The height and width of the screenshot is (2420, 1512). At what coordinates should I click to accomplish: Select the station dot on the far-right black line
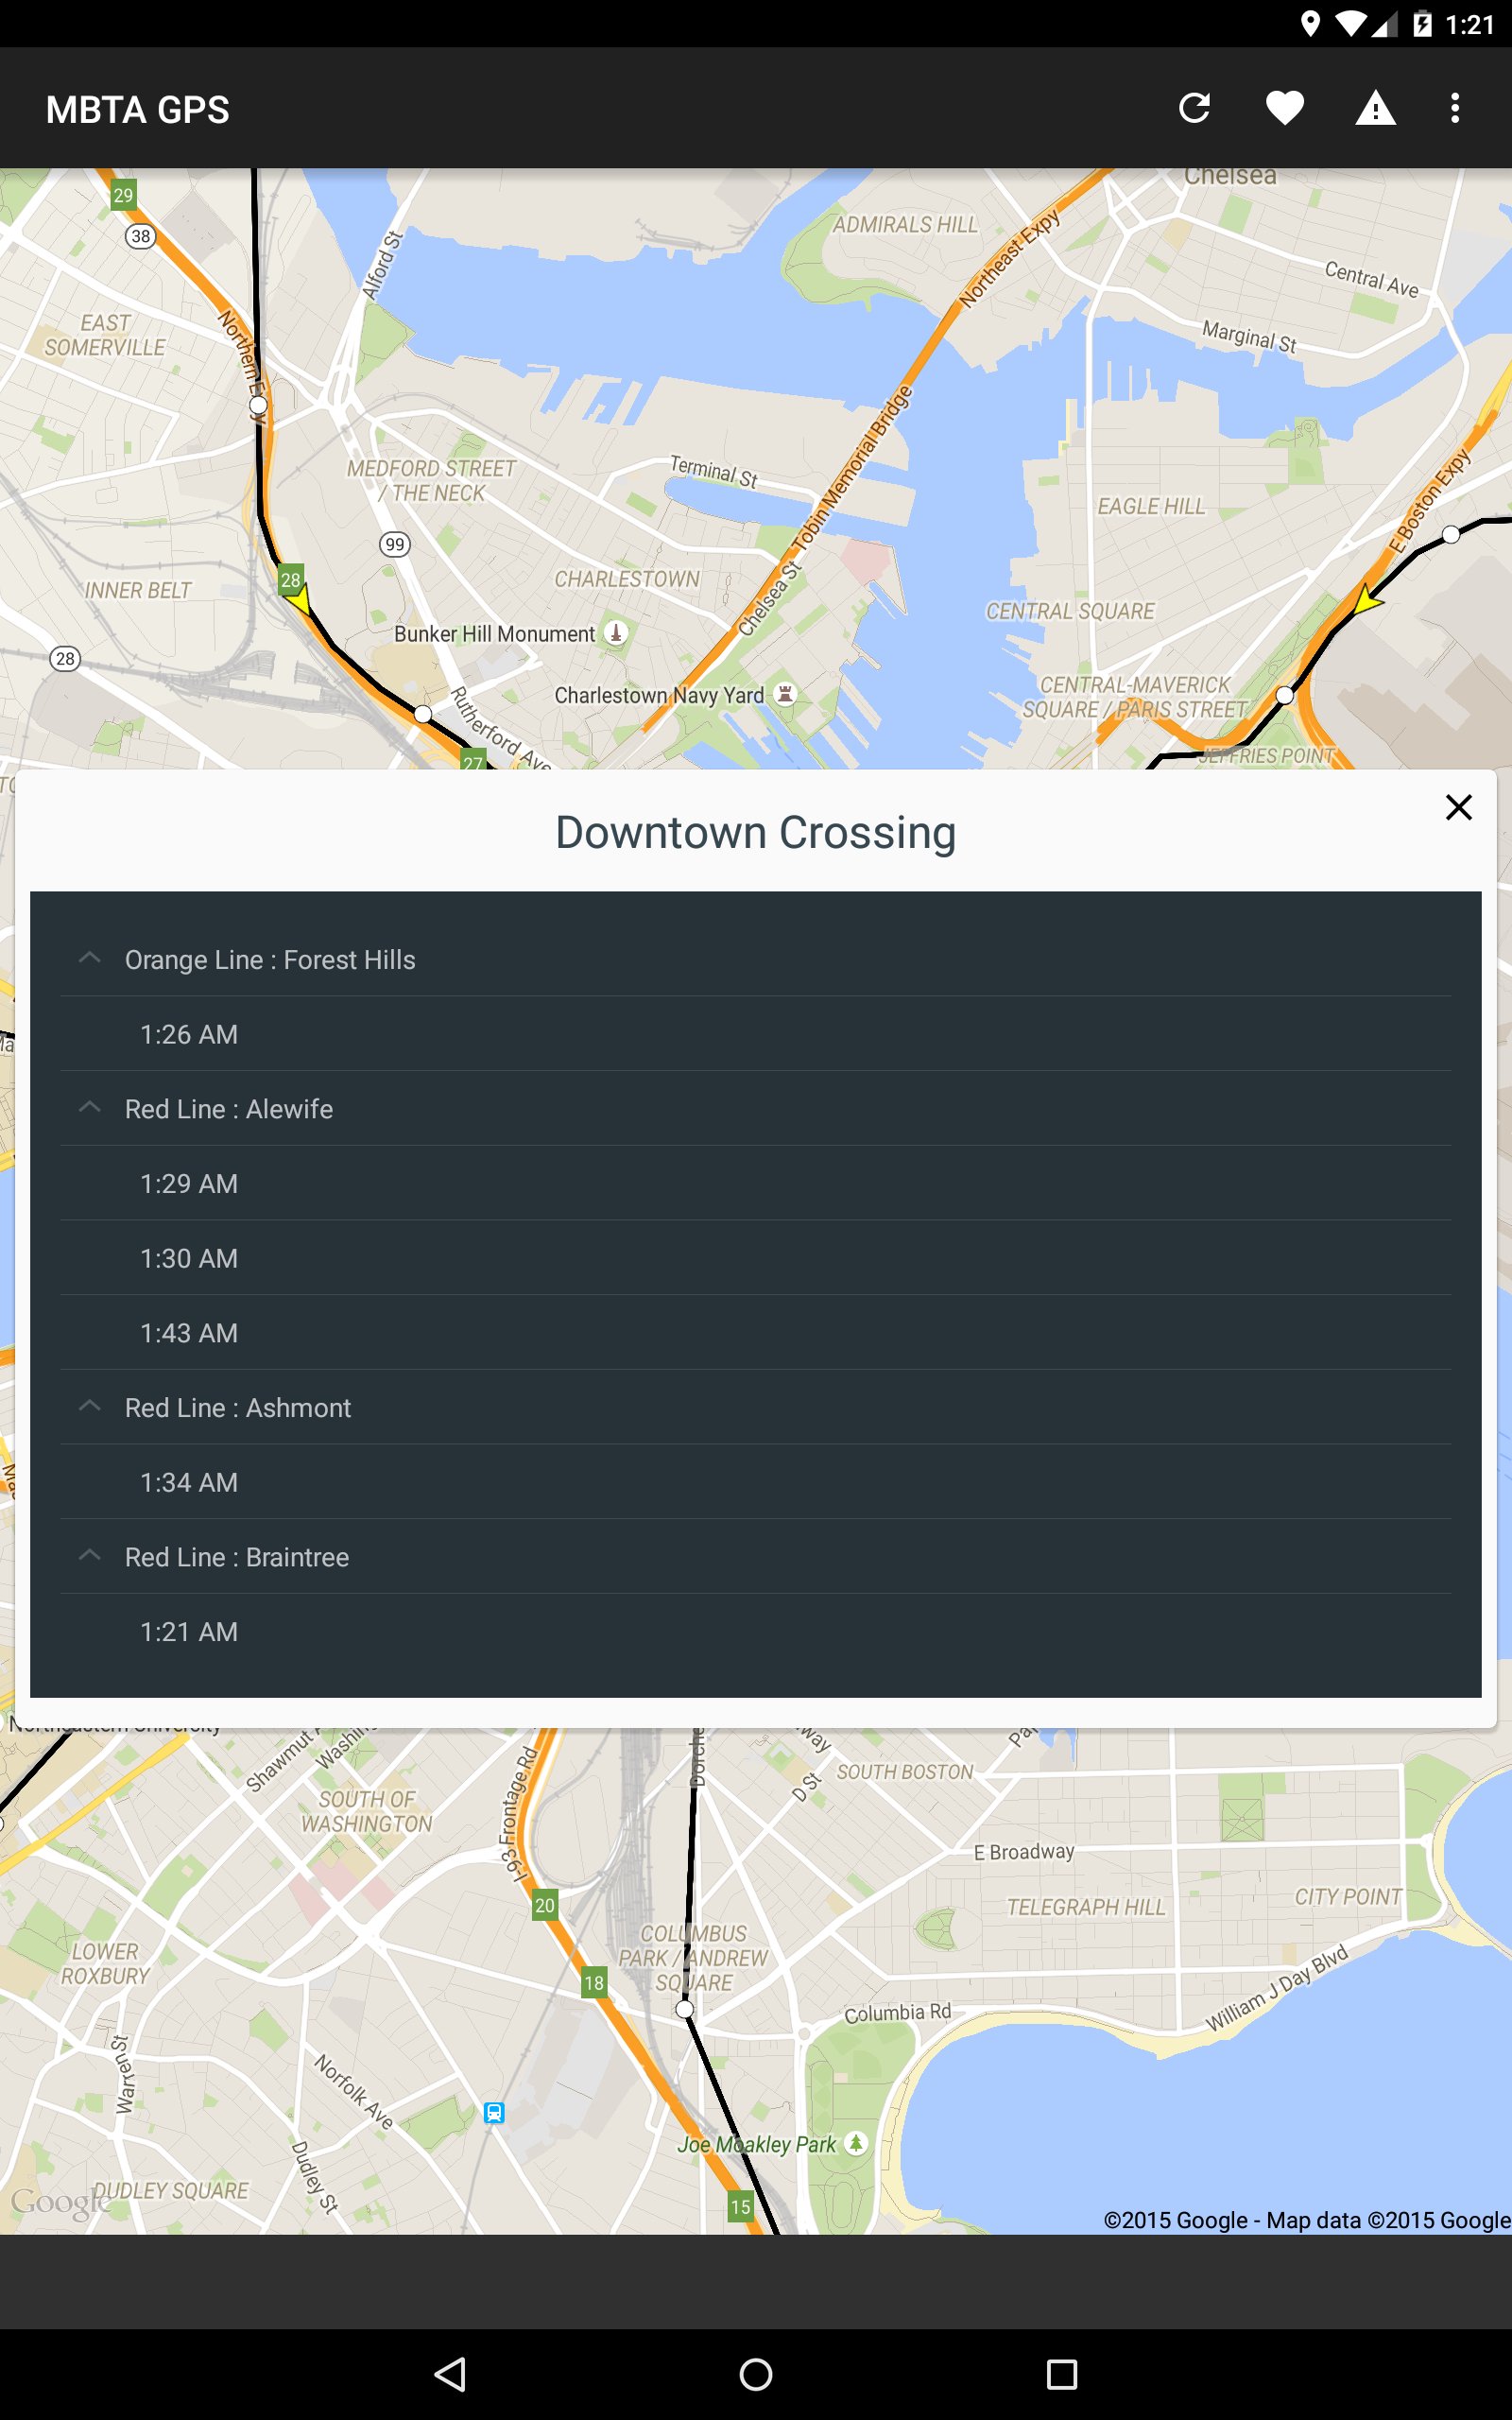coord(1451,534)
